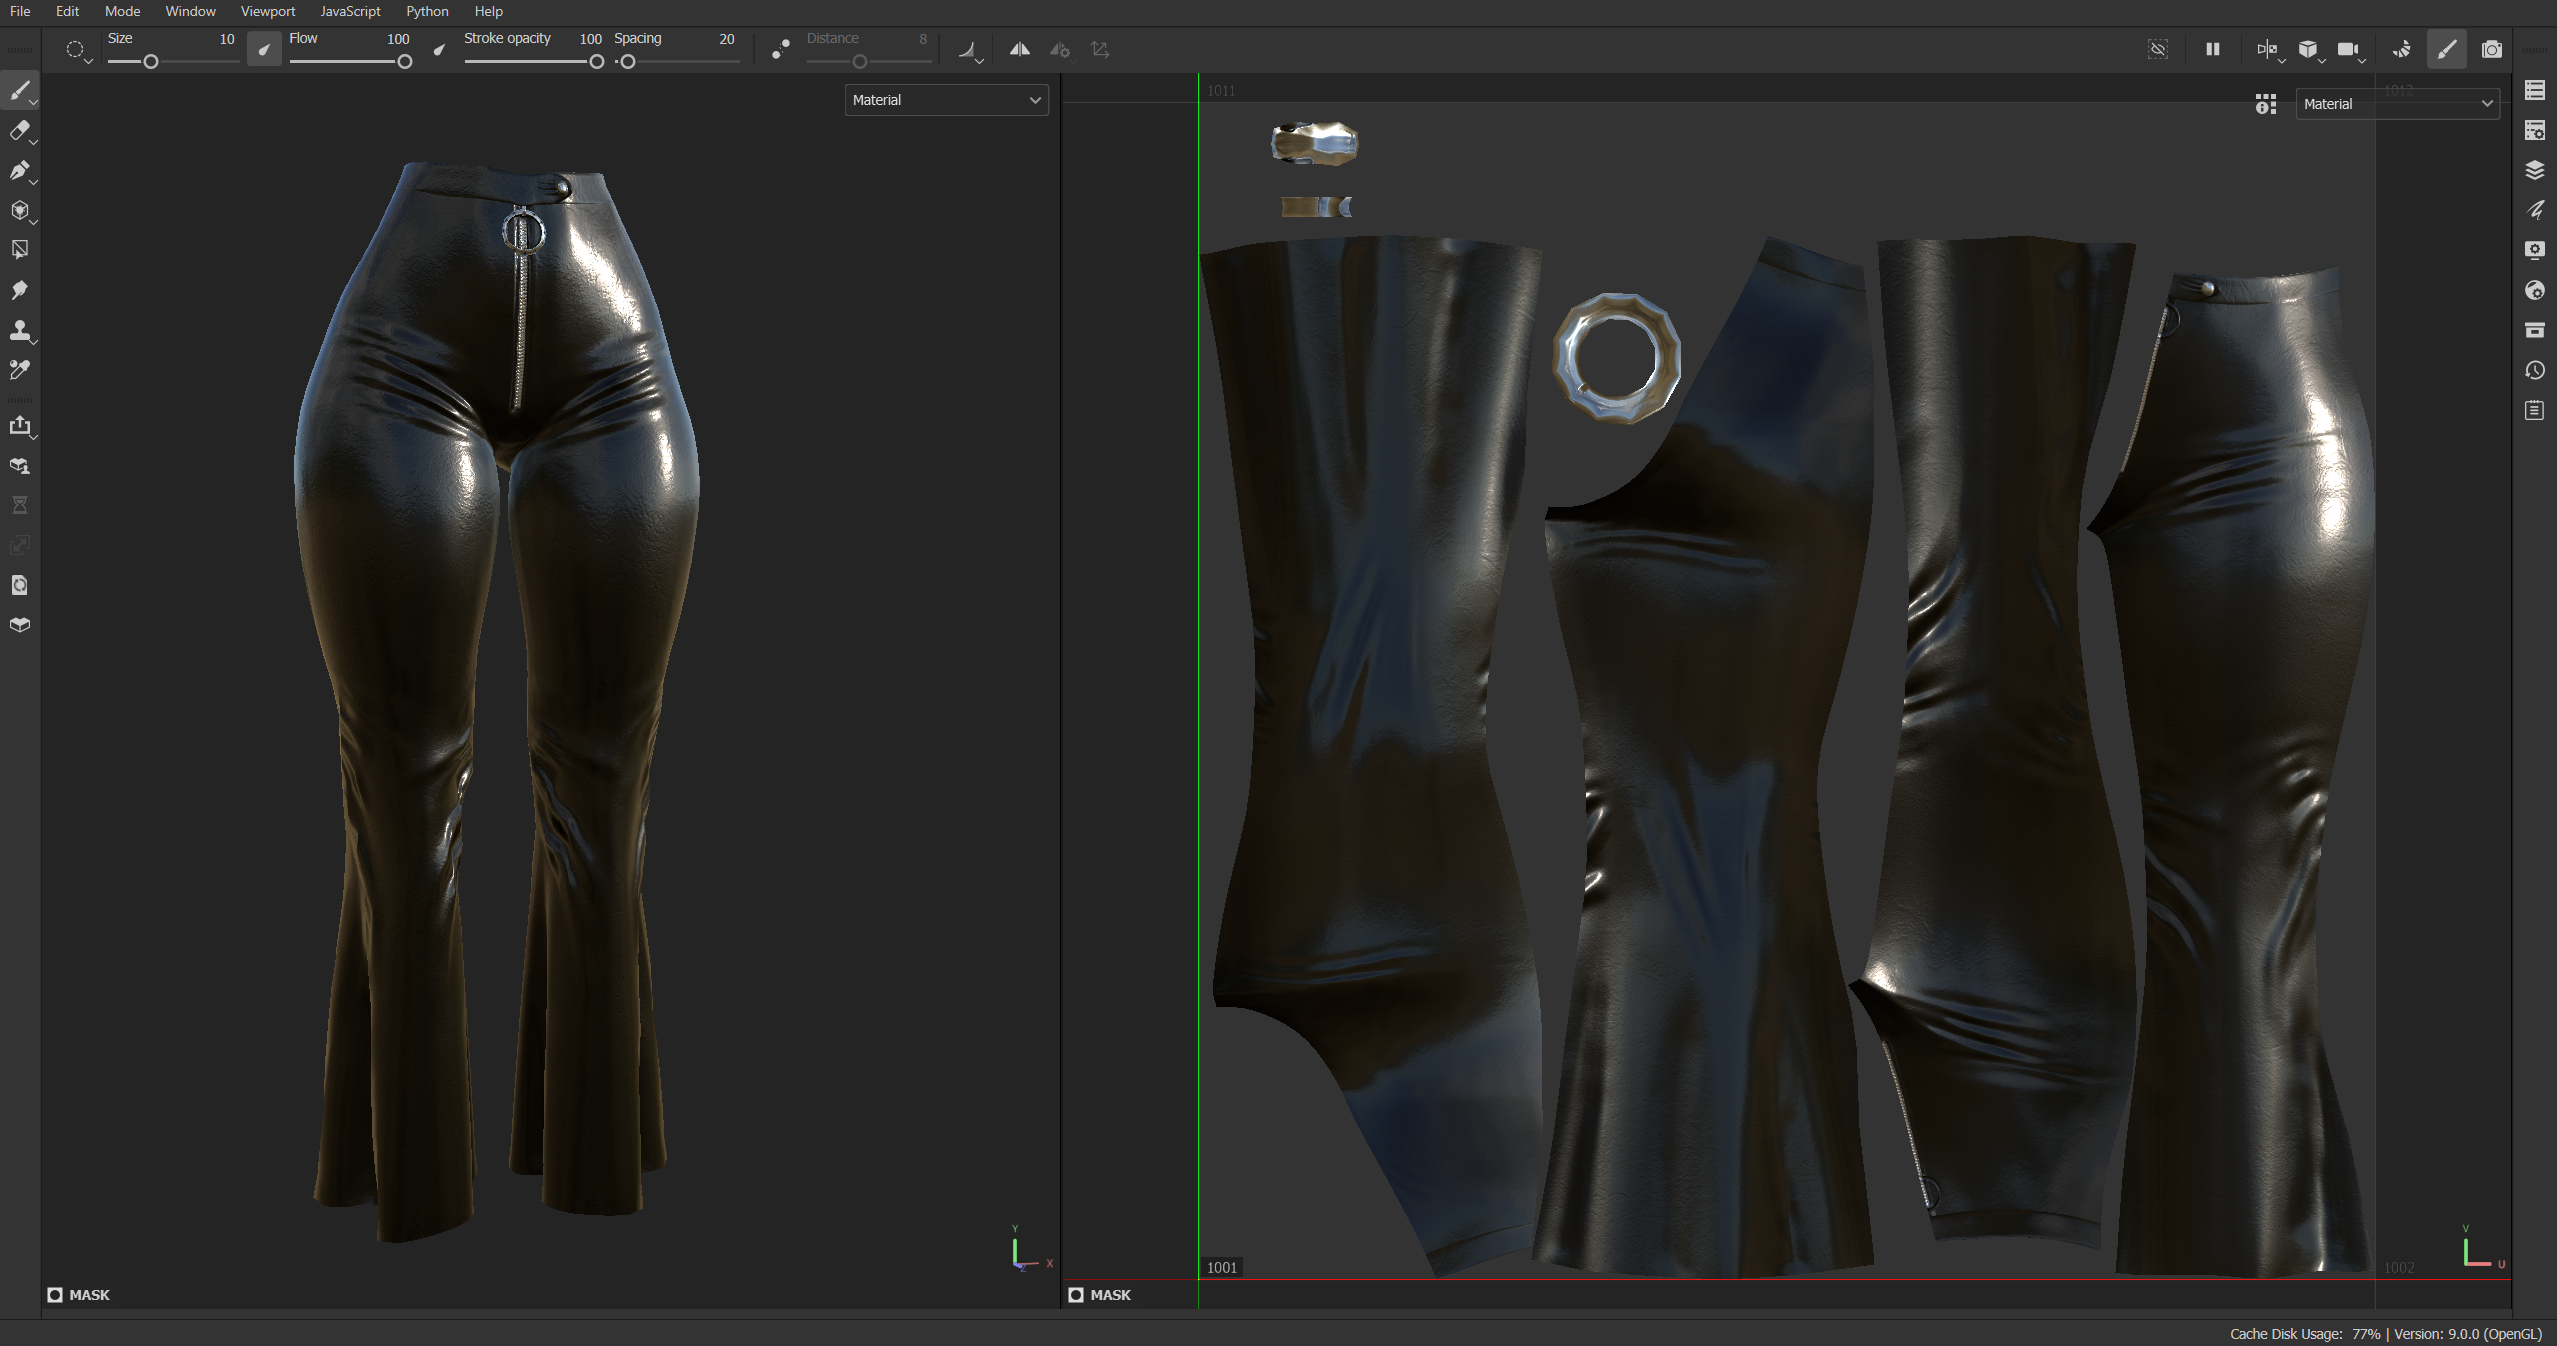Select the Eraser tool
The height and width of the screenshot is (1346, 2557).
tap(19, 131)
